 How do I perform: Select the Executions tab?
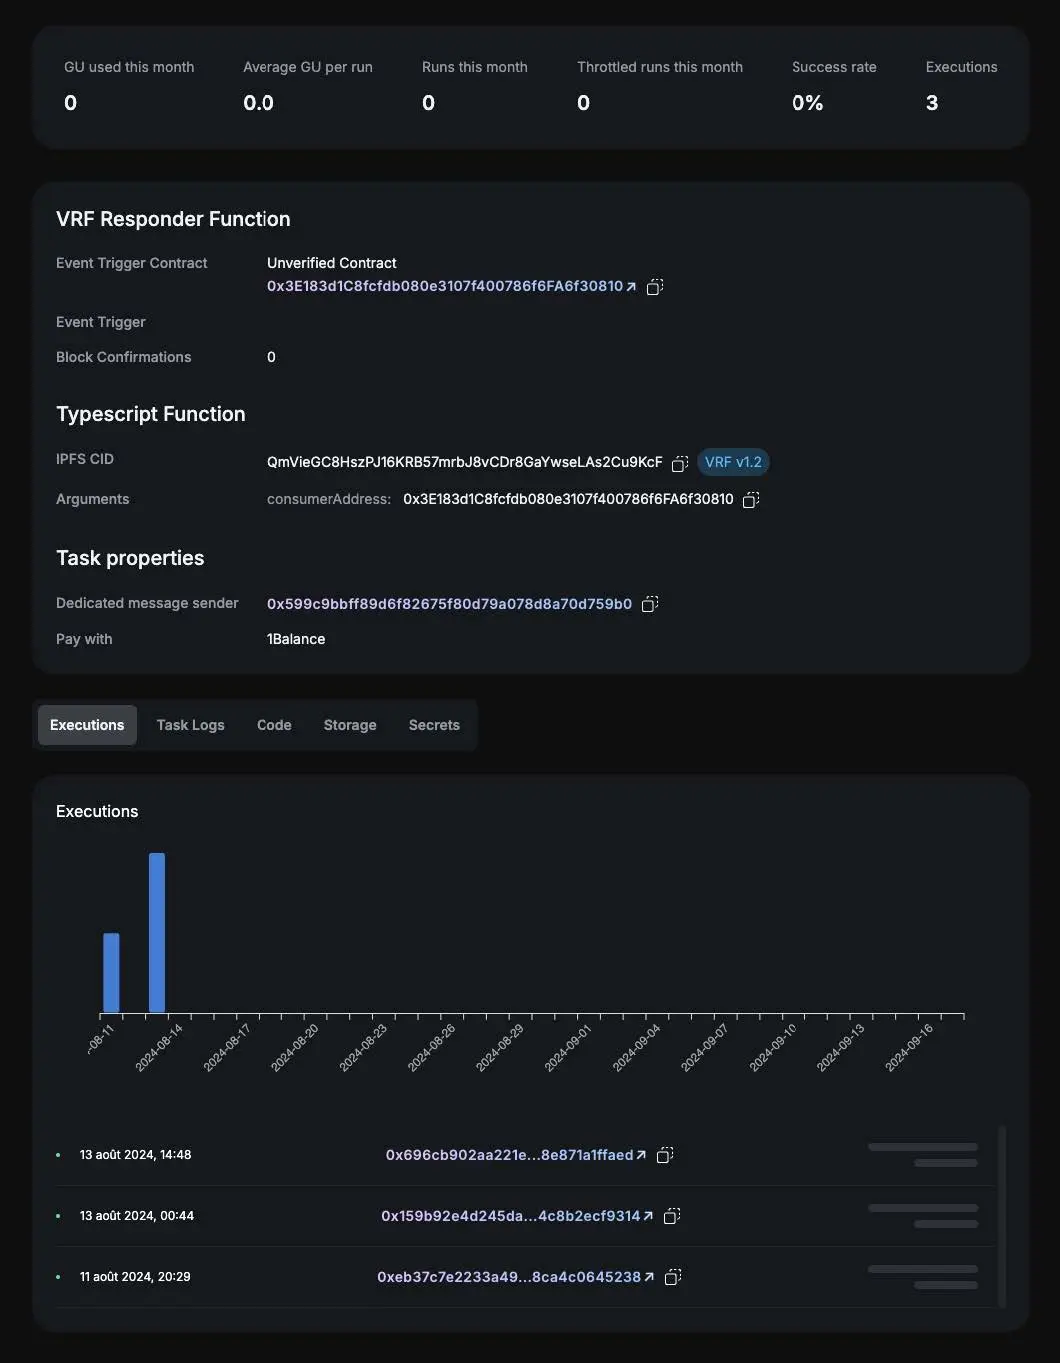(87, 725)
